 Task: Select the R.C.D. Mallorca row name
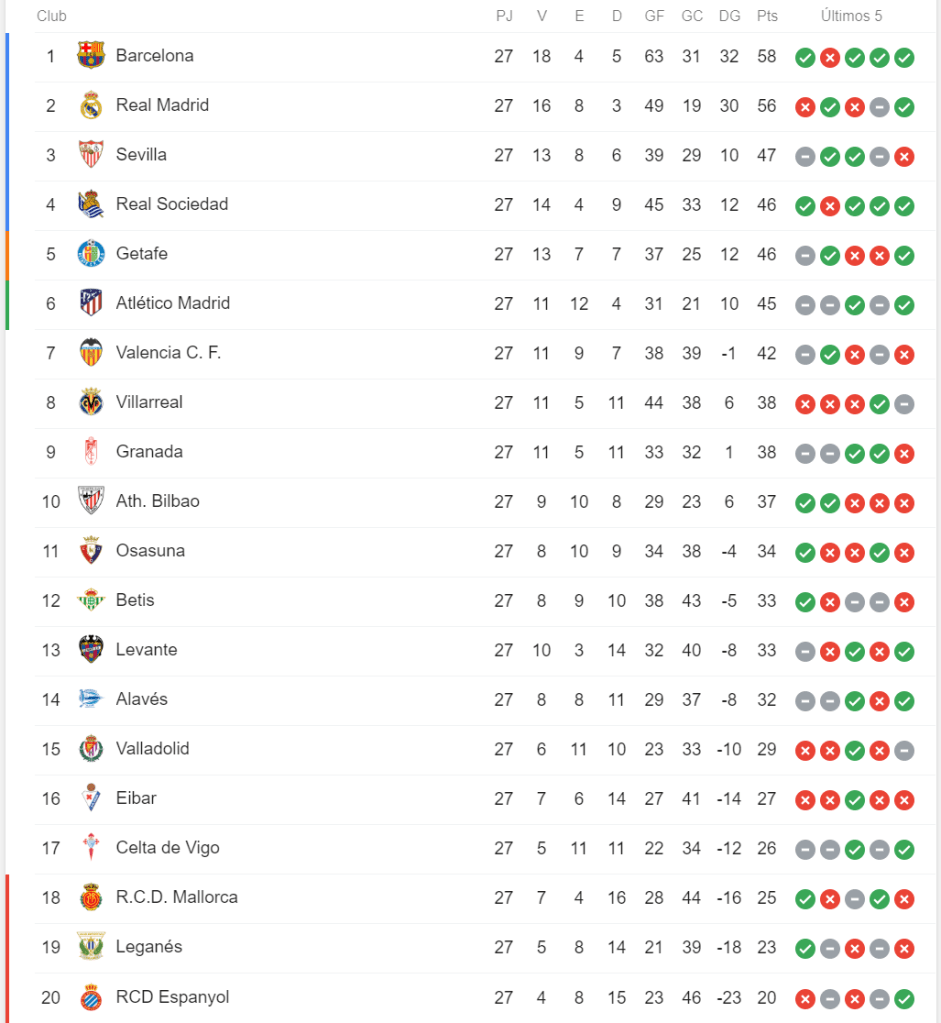(x=177, y=897)
